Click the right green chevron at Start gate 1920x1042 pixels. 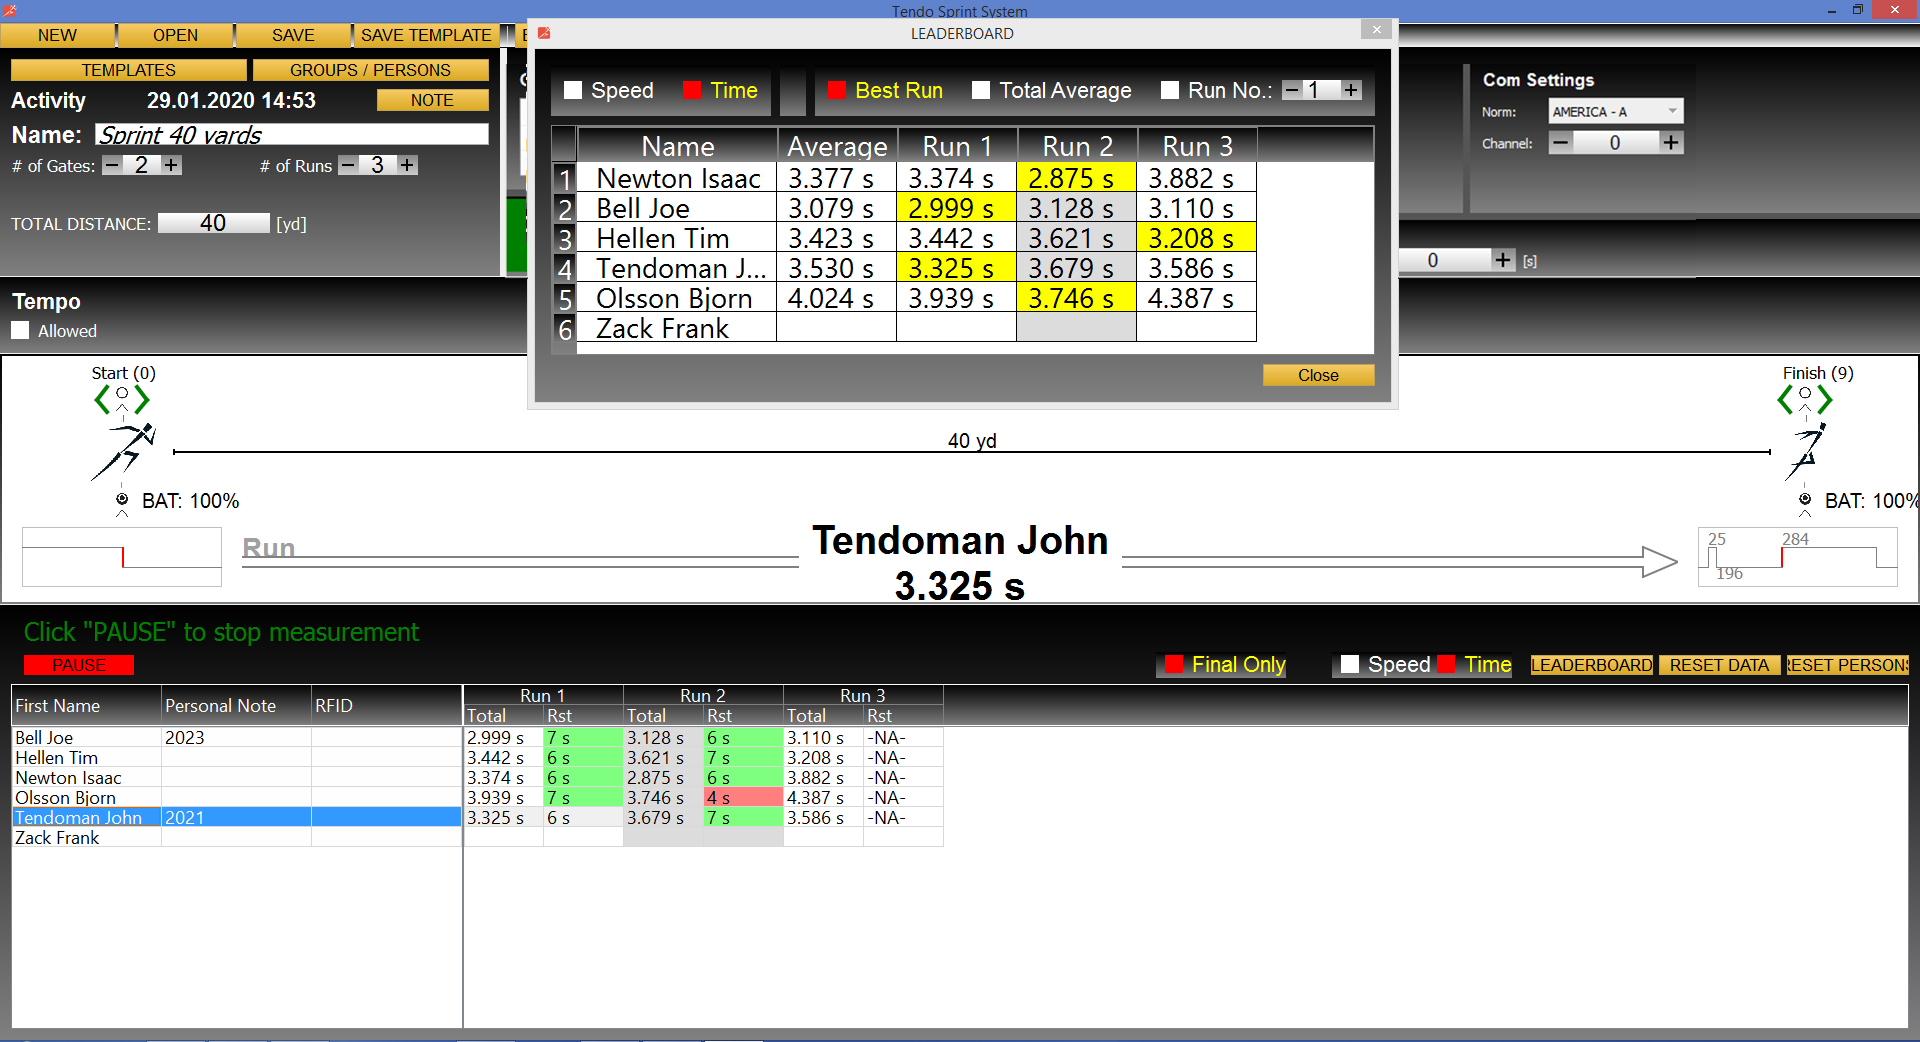coord(142,400)
